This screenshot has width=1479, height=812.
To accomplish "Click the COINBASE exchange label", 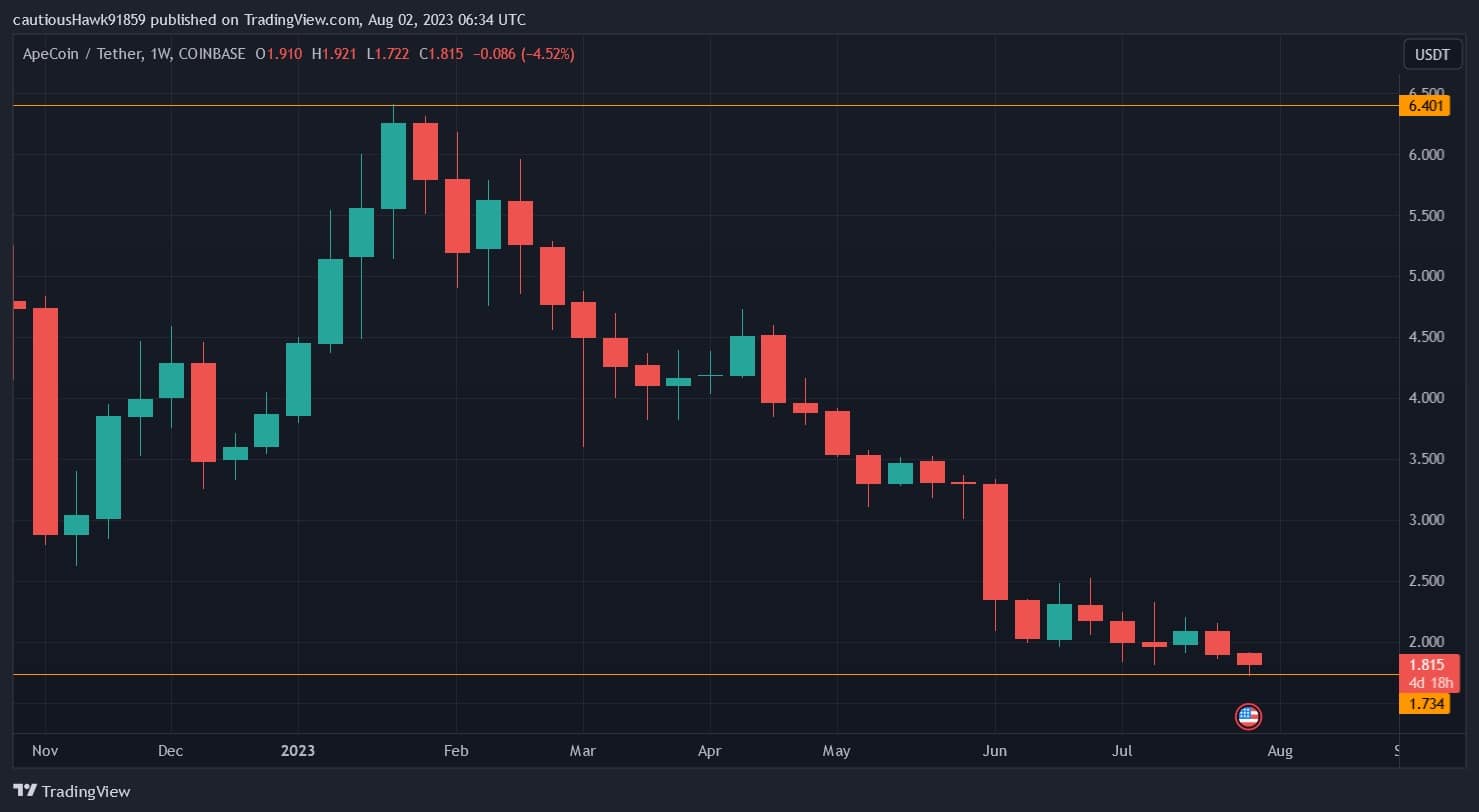I will coord(211,54).
